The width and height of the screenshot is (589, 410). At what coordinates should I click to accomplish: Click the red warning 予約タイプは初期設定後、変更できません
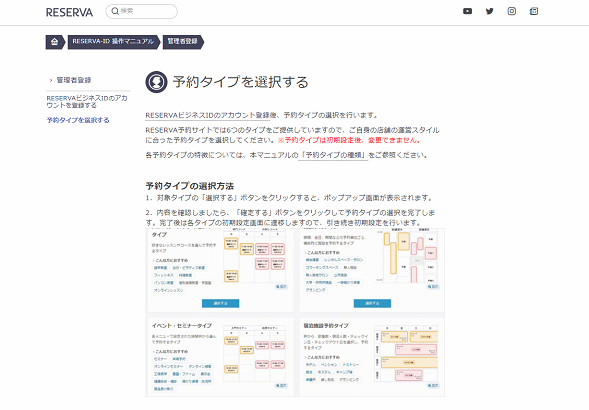point(349,140)
